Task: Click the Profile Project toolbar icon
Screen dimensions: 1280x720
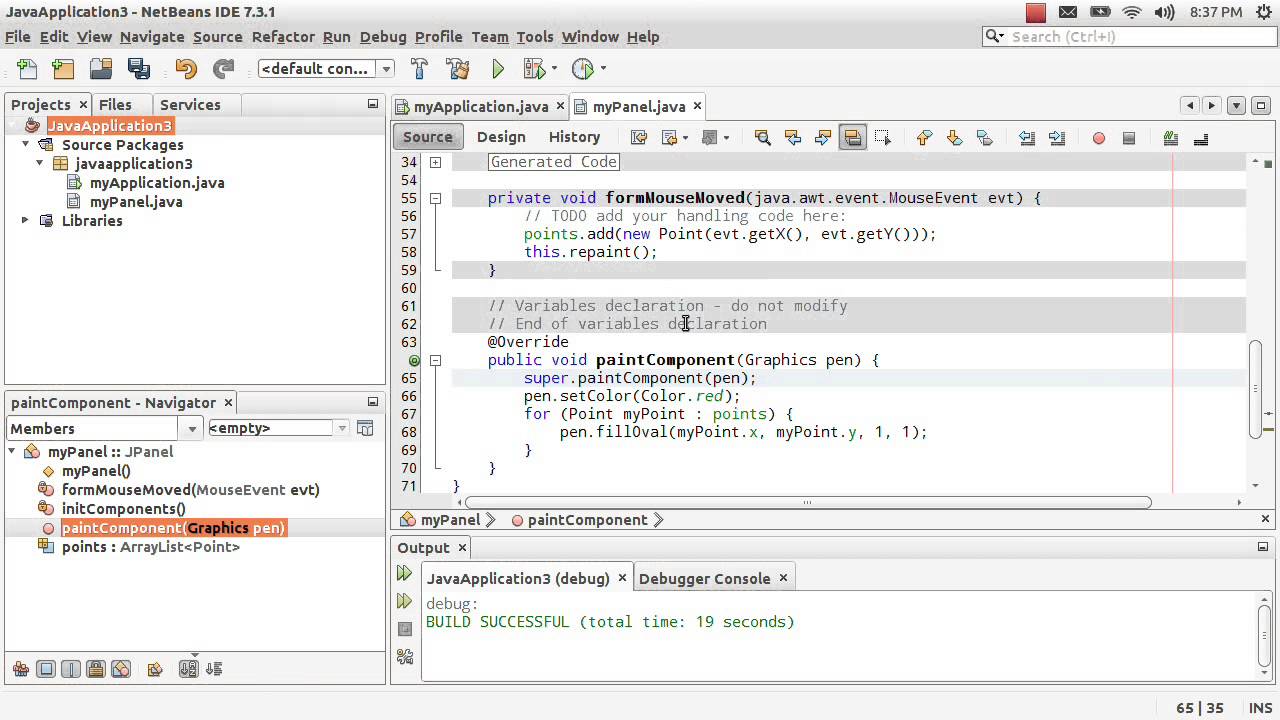Action: [x=582, y=69]
